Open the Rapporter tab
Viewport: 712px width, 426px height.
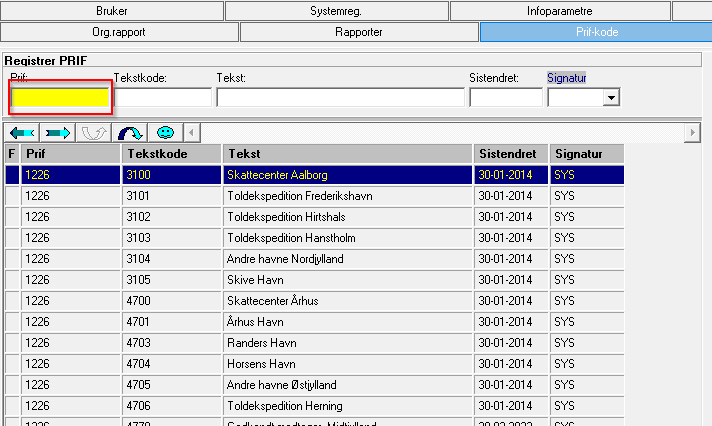[359, 32]
